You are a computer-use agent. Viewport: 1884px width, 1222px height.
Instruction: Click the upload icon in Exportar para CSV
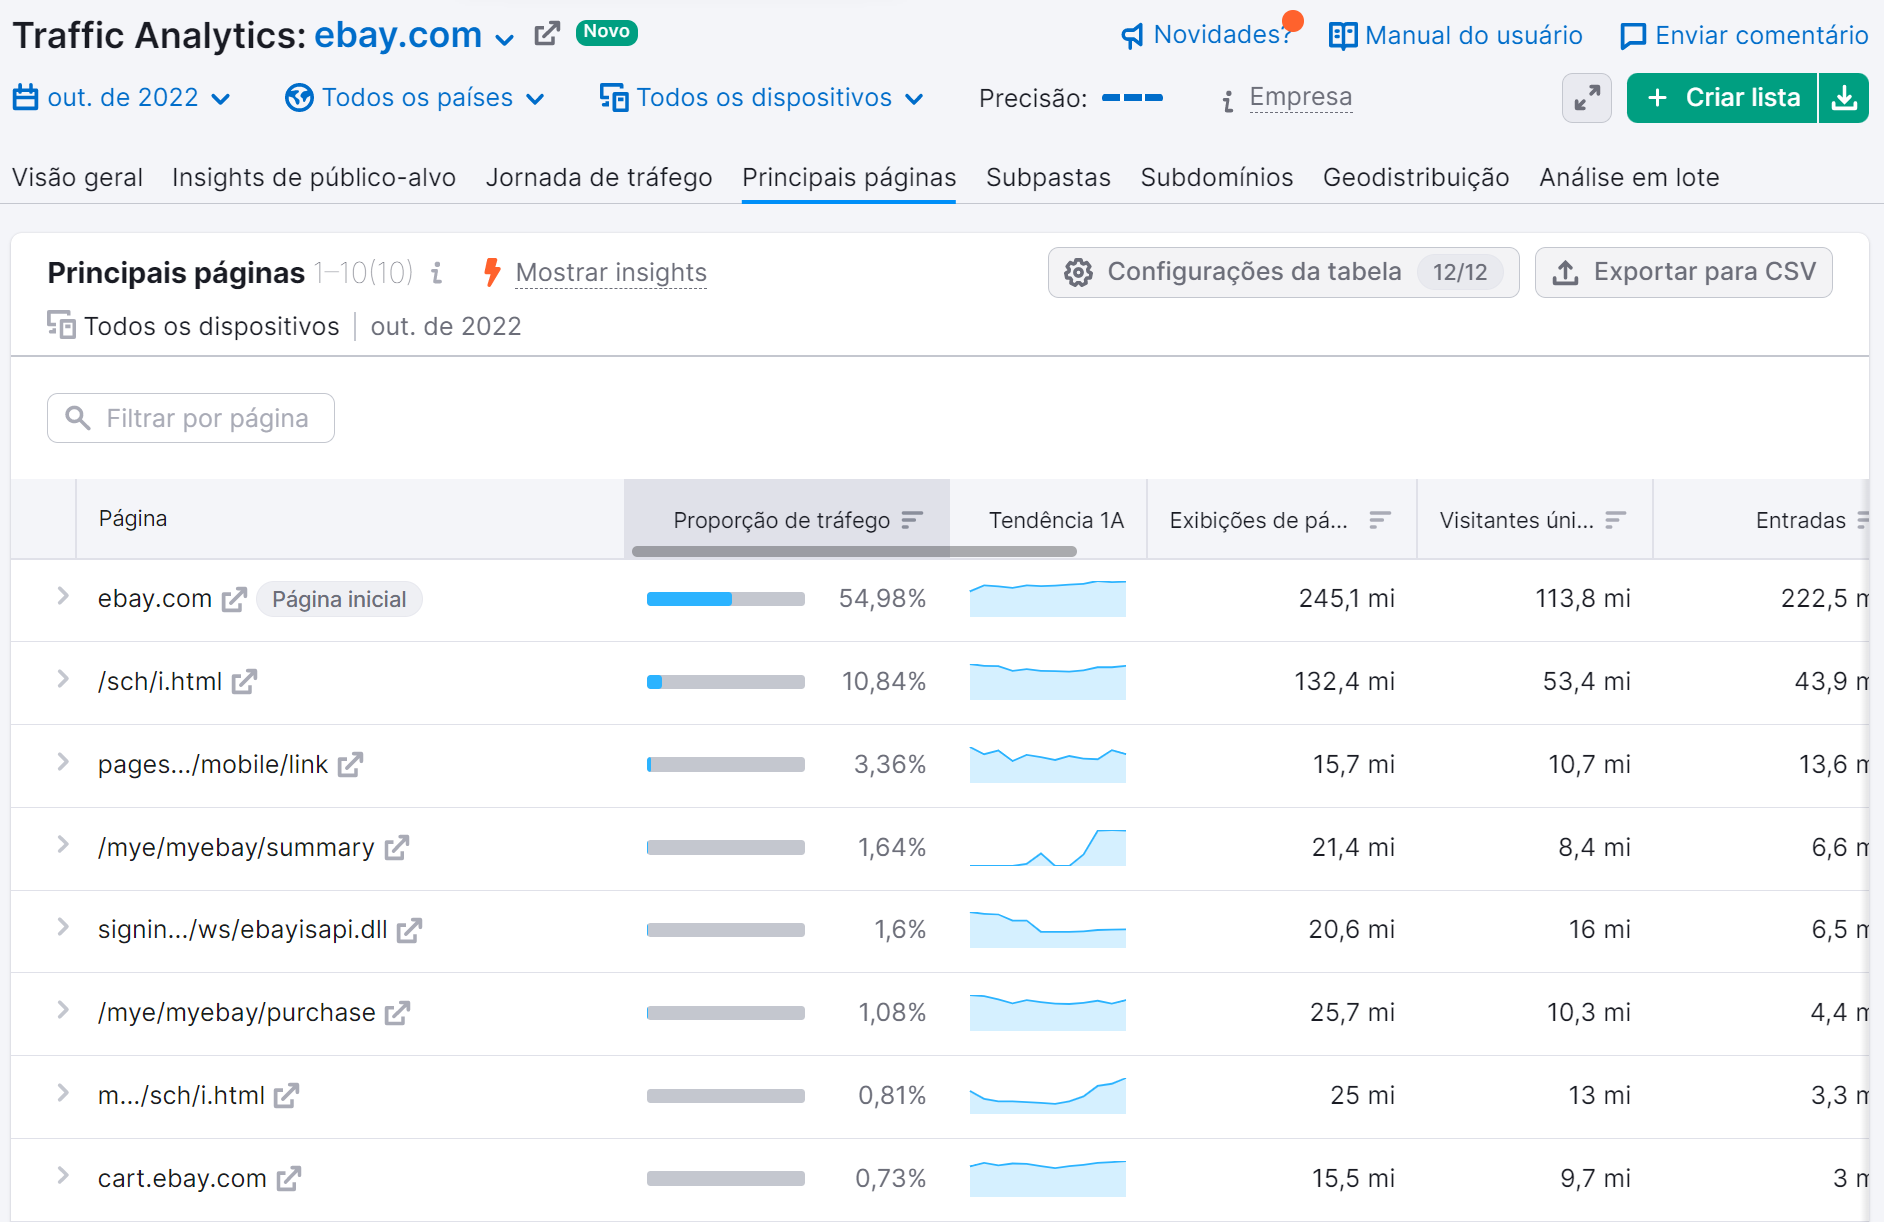(x=1566, y=272)
